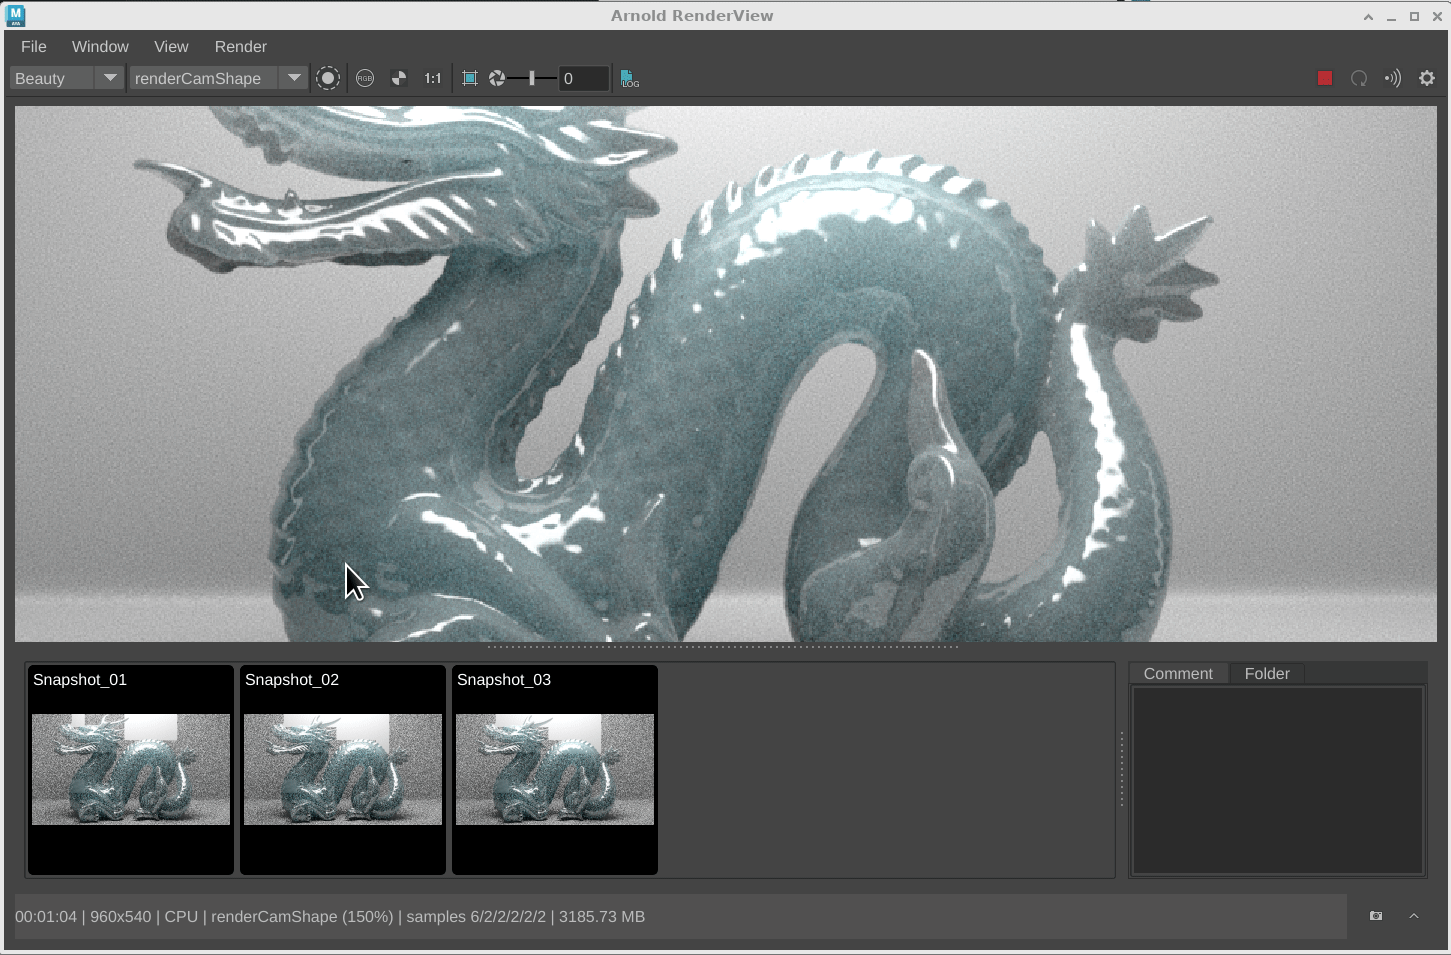Open the Render menu
The width and height of the screenshot is (1451, 955).
[x=240, y=46]
